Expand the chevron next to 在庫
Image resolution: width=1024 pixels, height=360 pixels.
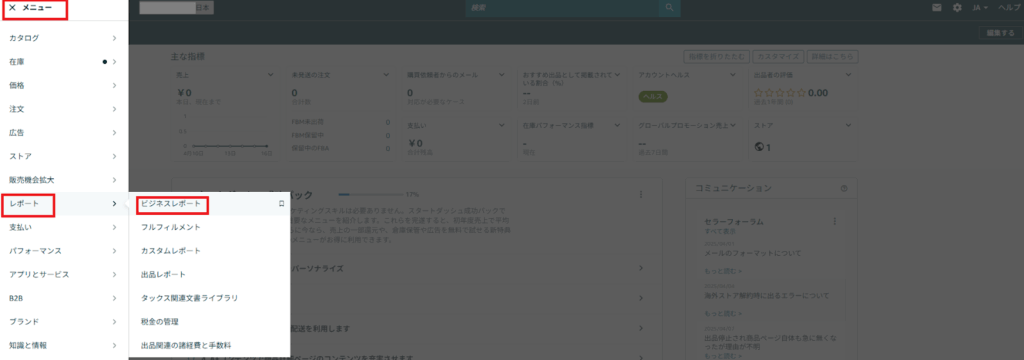click(x=114, y=61)
